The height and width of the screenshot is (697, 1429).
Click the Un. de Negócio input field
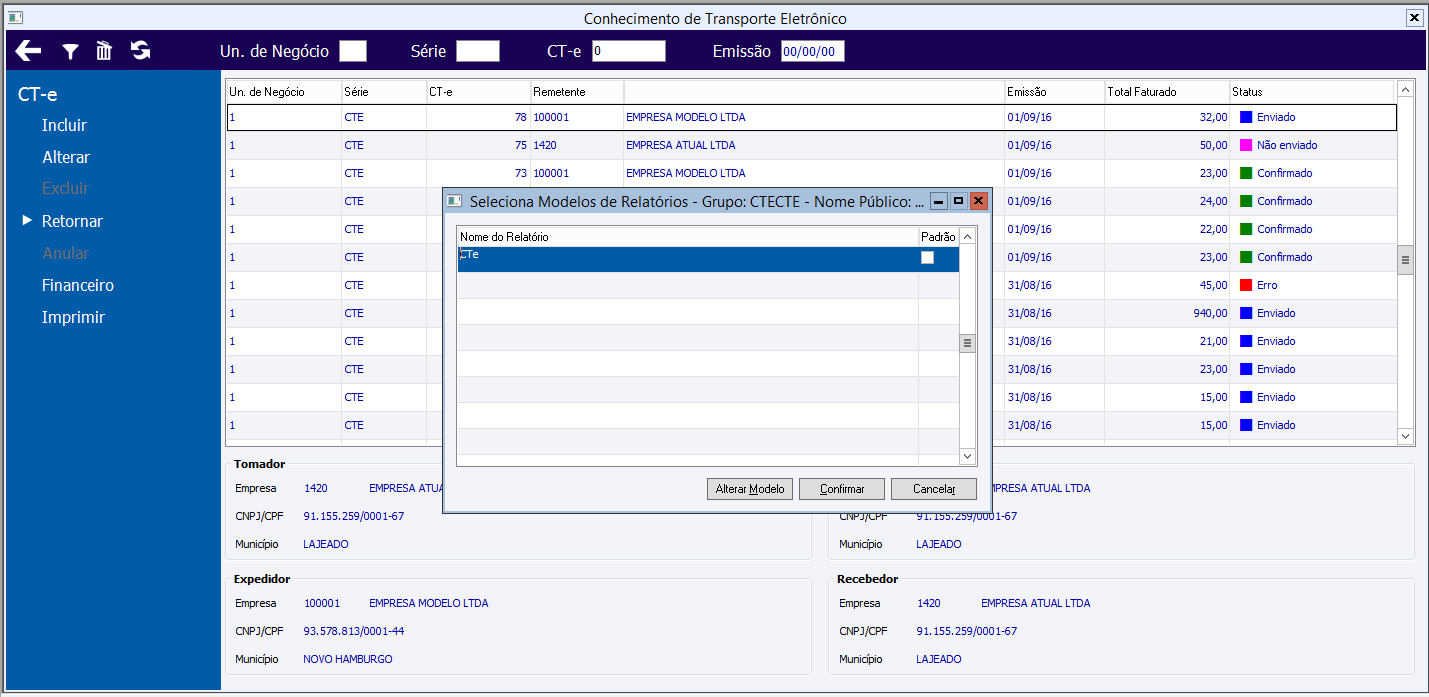click(353, 51)
